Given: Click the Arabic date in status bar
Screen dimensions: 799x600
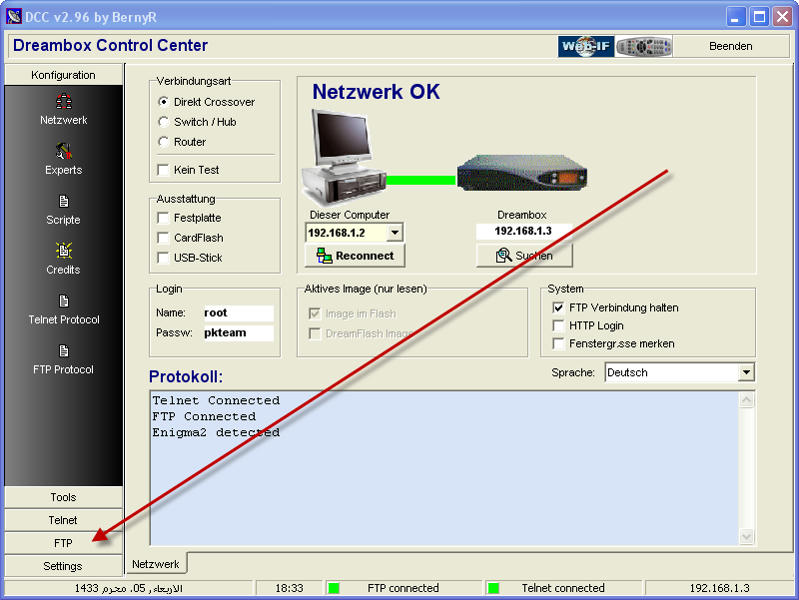Looking at the screenshot, I should point(128,588).
